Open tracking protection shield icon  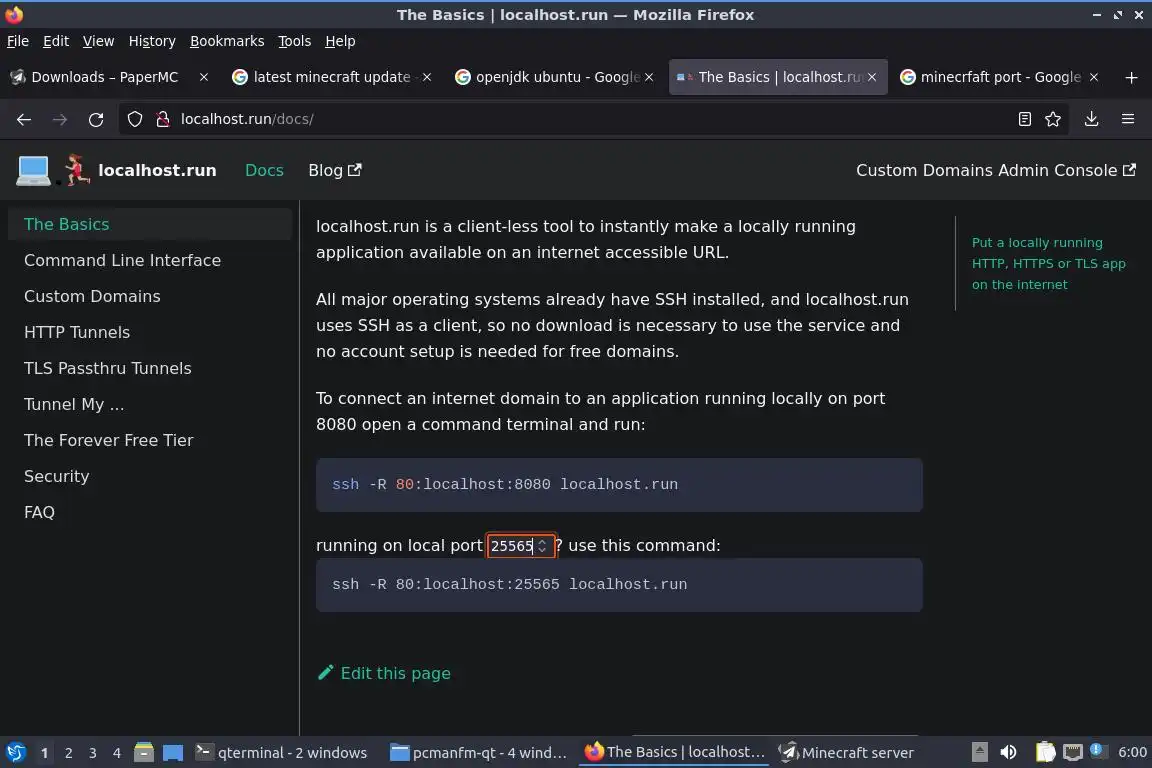tap(134, 119)
